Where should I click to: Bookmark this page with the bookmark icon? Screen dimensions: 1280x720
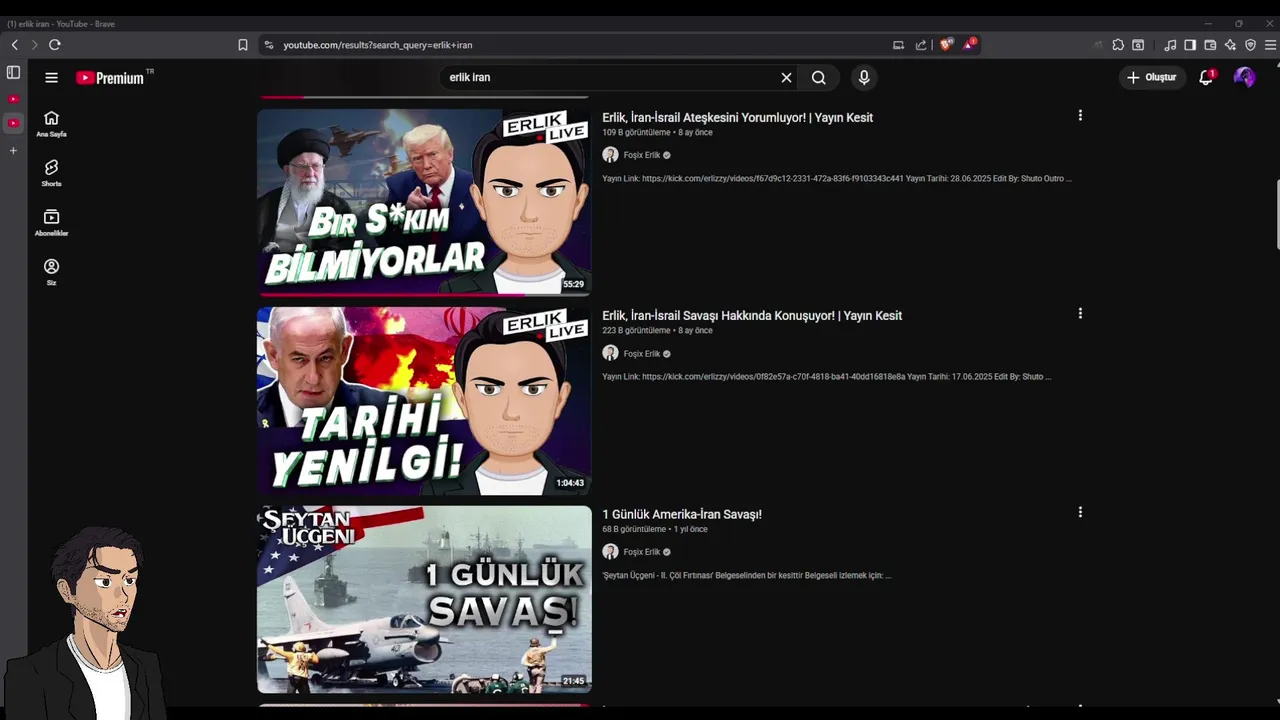coord(242,45)
